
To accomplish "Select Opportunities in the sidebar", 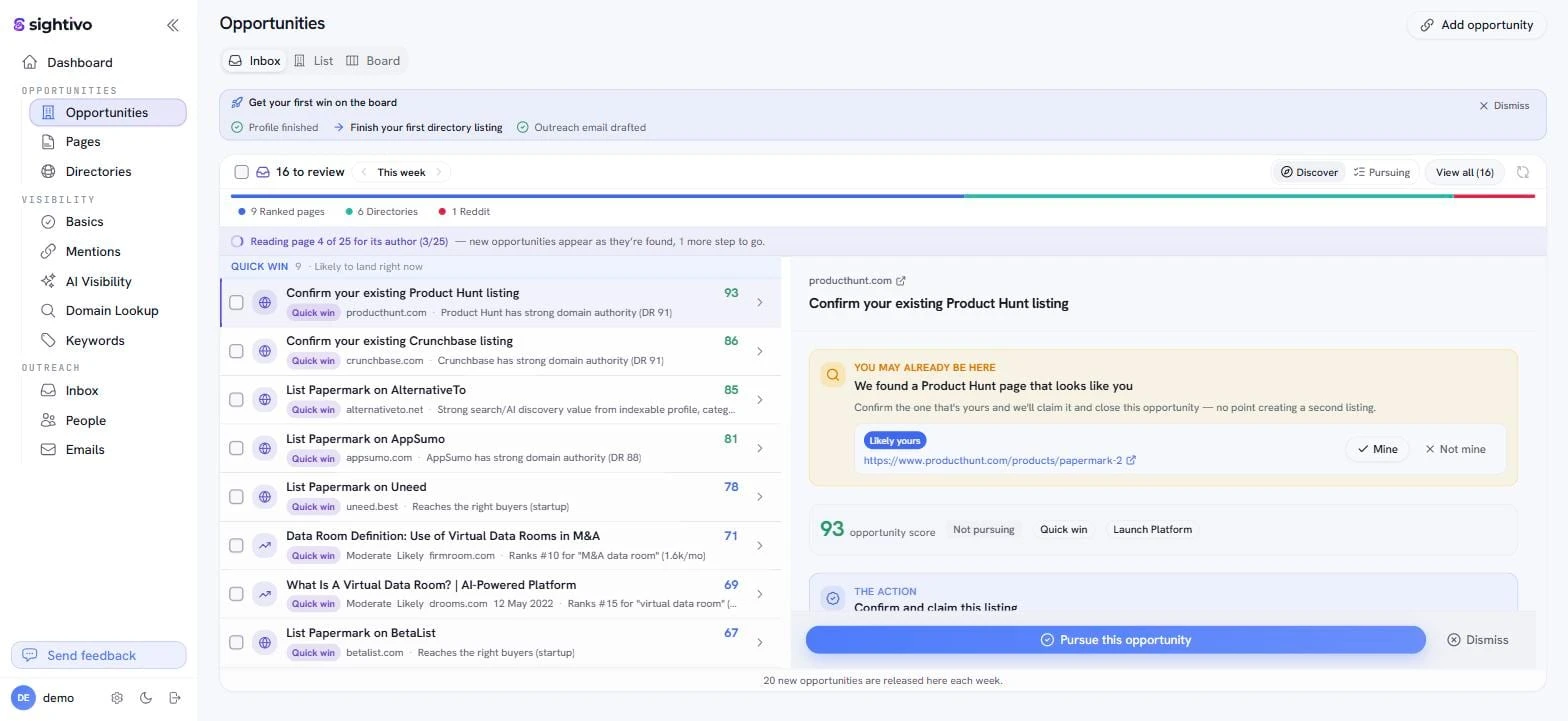I will (107, 112).
